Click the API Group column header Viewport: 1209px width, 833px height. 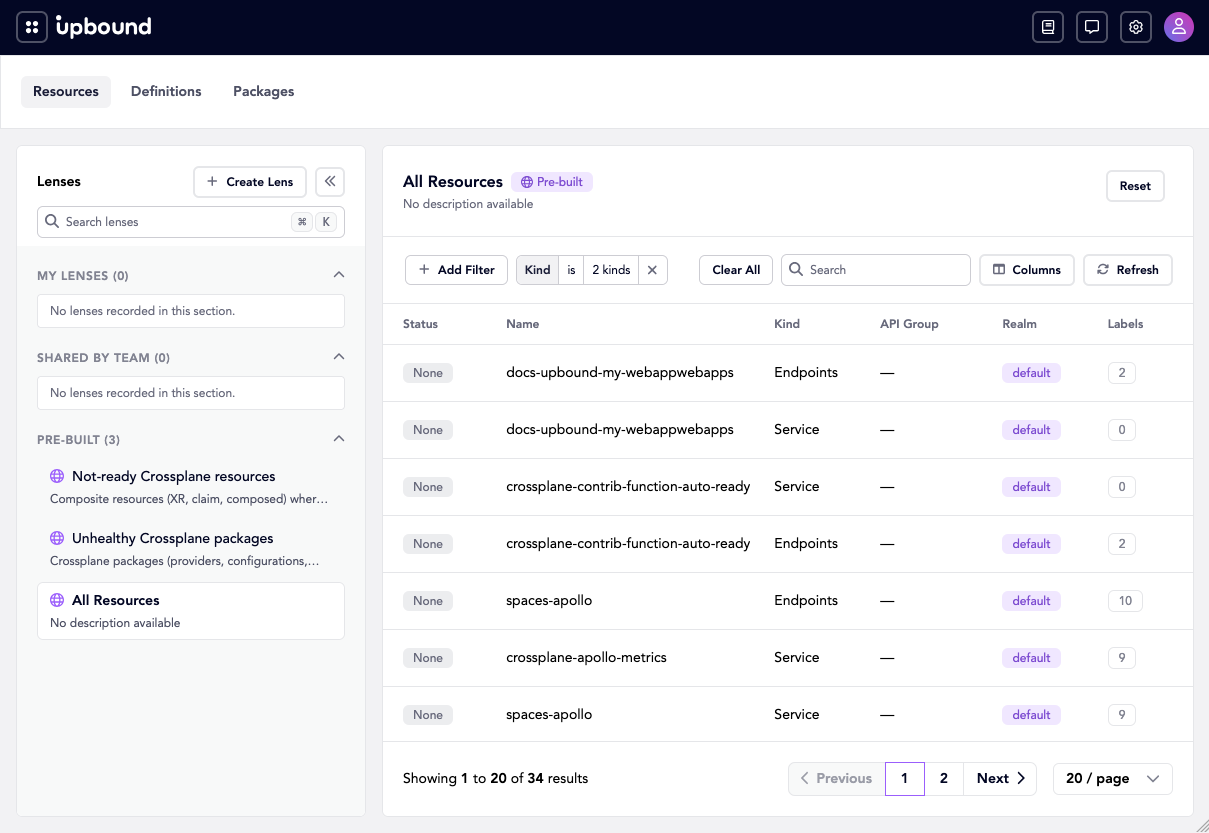[x=909, y=324]
